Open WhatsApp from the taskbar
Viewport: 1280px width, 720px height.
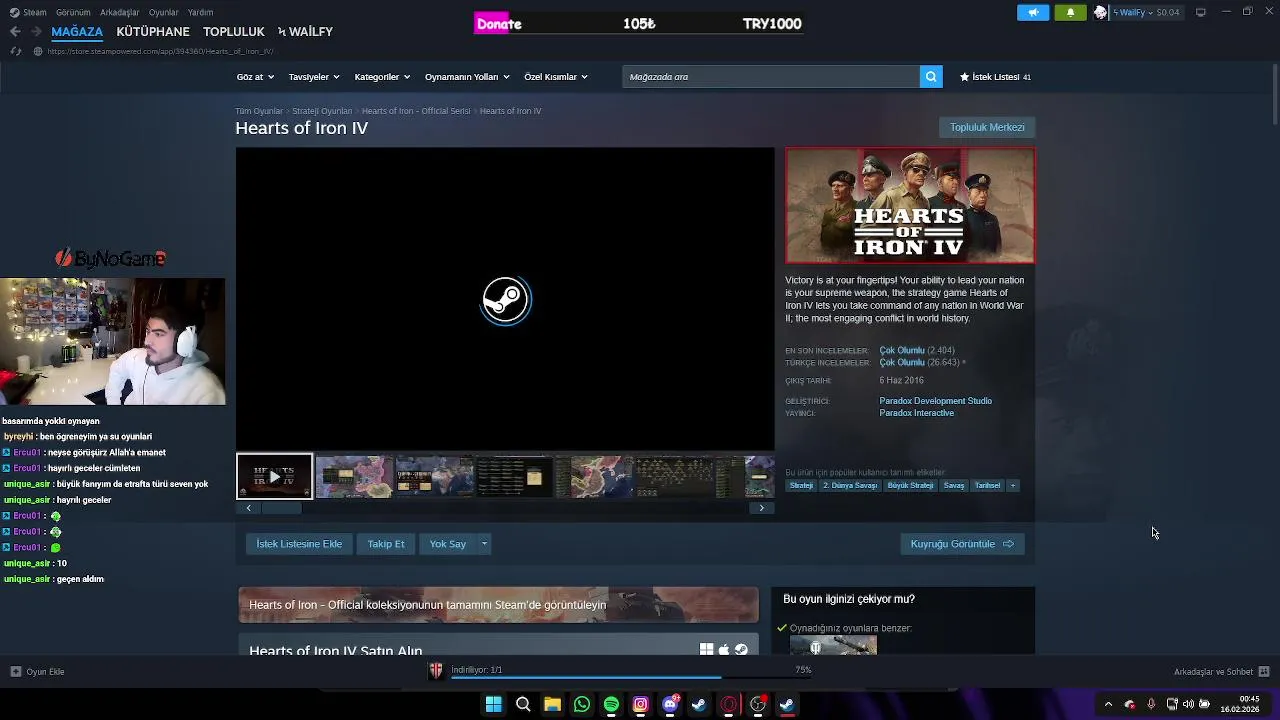(582, 705)
